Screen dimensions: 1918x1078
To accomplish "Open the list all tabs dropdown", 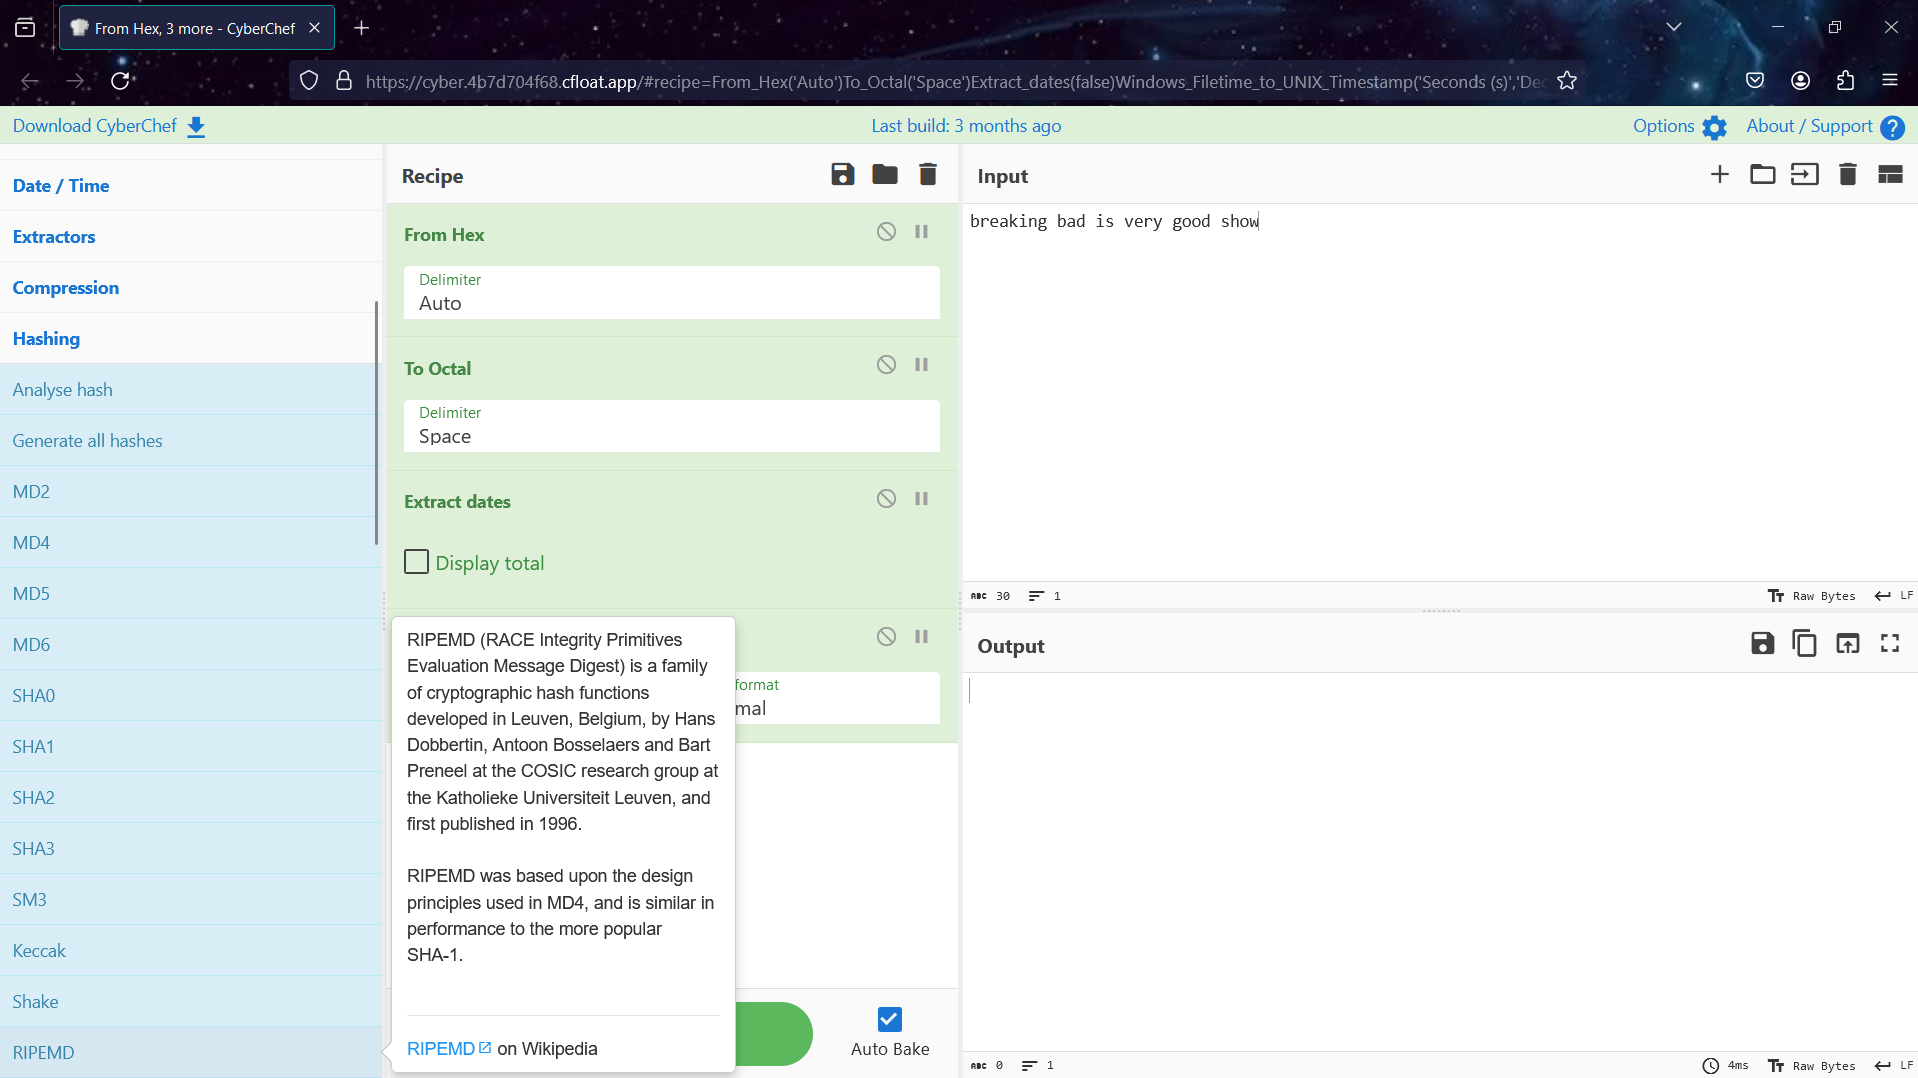I will click(1673, 27).
